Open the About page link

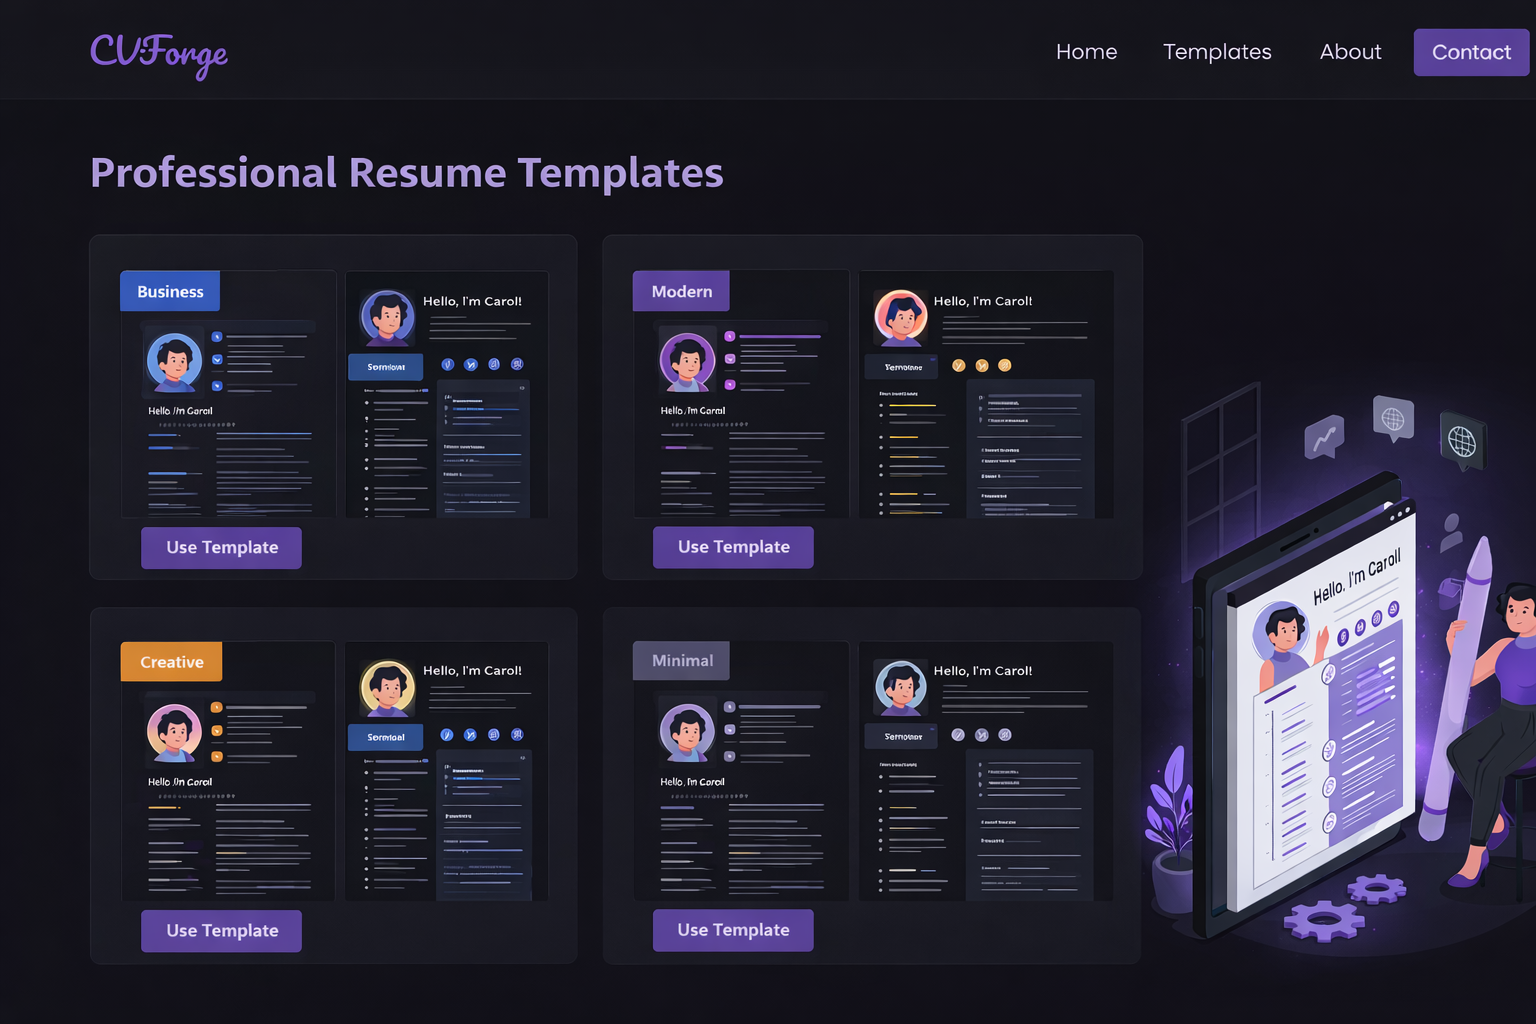(1350, 52)
